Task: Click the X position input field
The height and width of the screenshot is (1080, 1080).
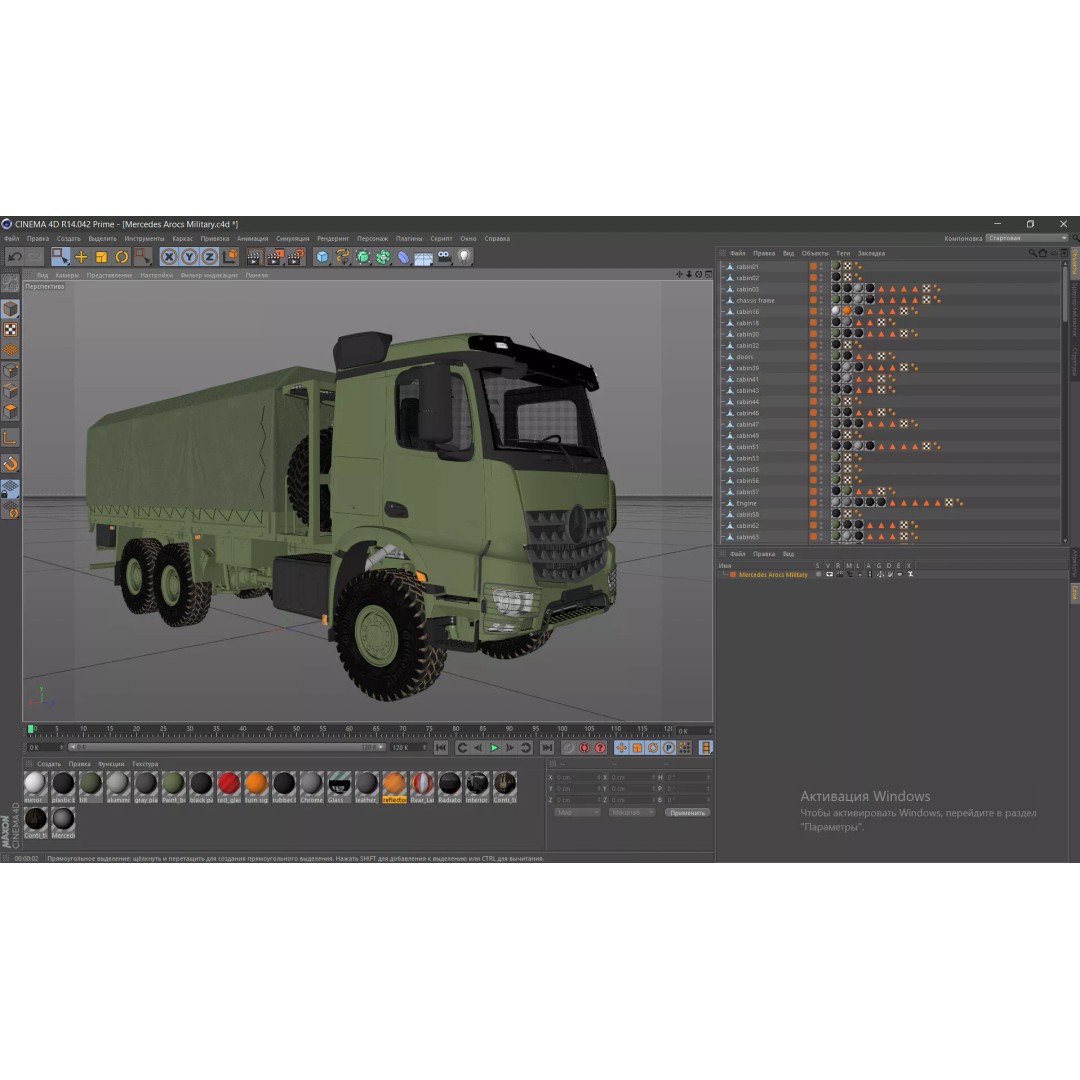Action: pos(577,778)
